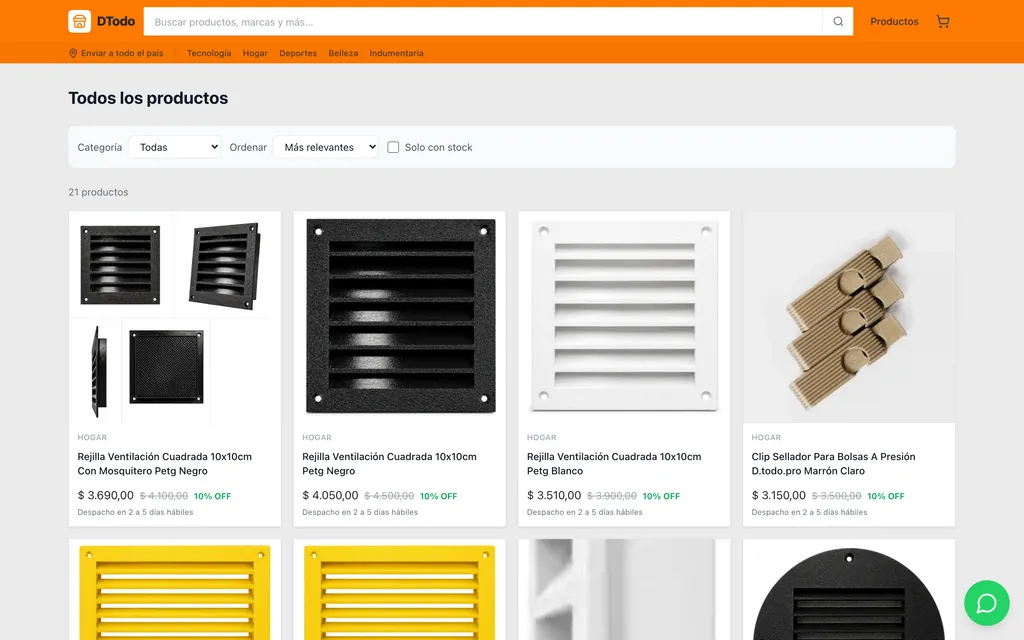Click 10% OFF badge beside $ 4.050,00

438,496
